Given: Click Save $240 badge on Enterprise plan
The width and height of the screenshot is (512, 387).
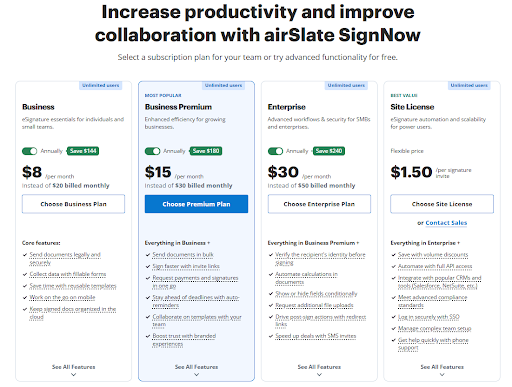Looking at the screenshot, I should tap(329, 151).
